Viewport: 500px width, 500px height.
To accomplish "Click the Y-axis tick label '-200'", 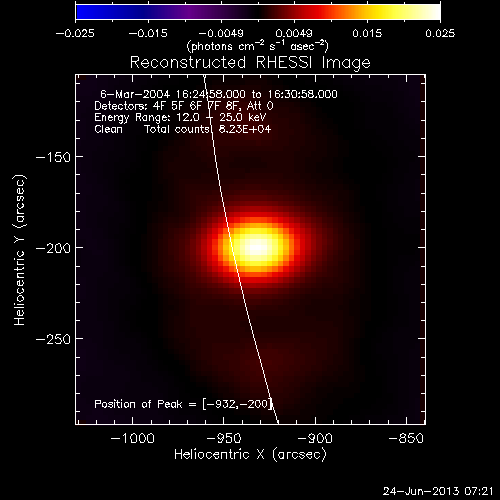I will (53, 248).
